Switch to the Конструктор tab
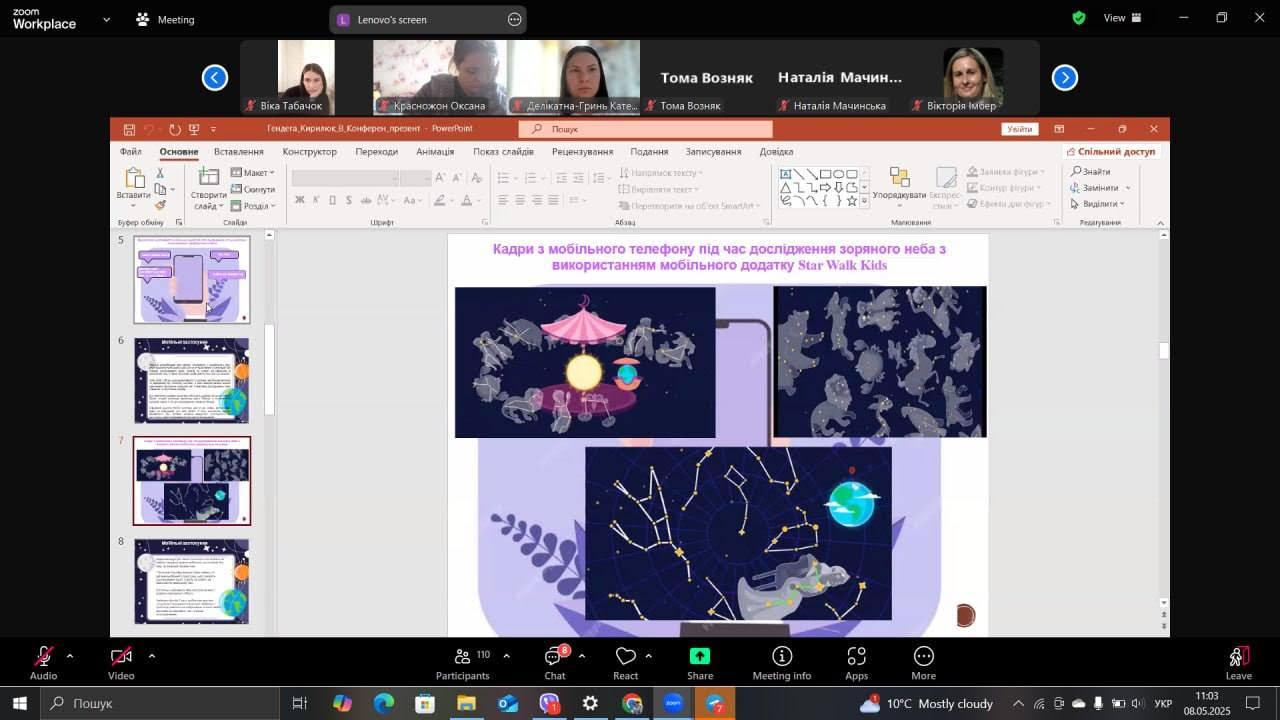The width and height of the screenshot is (1280, 720). point(310,152)
